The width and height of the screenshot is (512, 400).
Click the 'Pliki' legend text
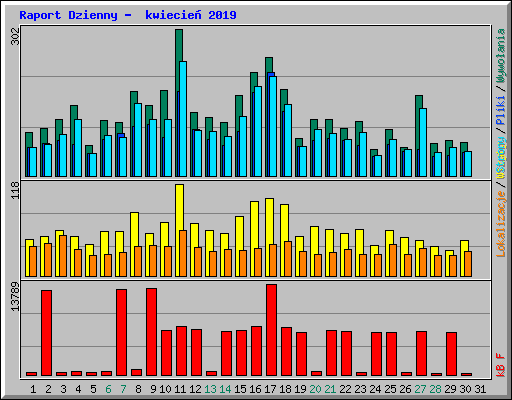pyautogui.click(x=501, y=110)
